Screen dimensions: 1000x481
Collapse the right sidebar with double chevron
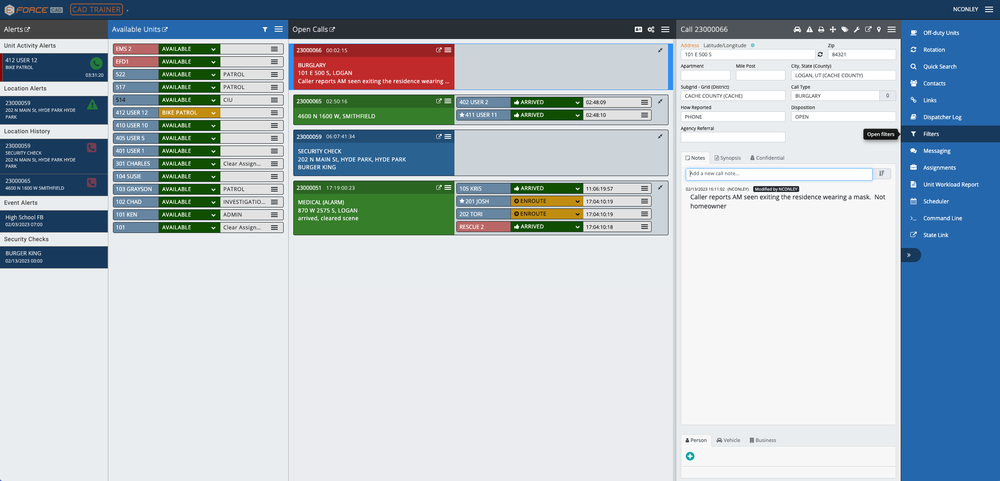coord(909,255)
